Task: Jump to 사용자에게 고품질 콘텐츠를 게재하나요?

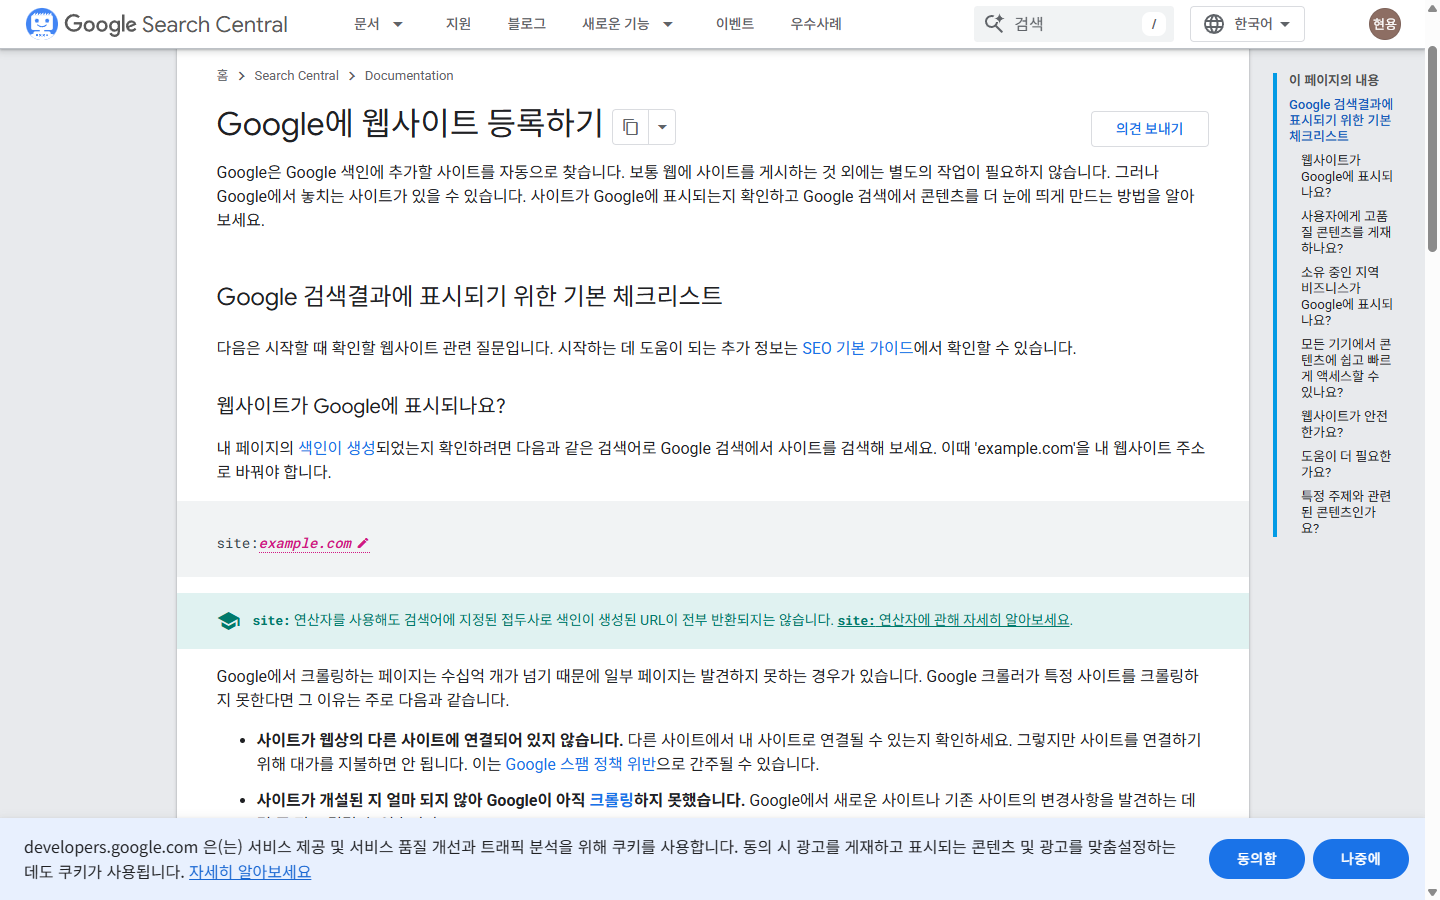Action: click(x=1346, y=232)
